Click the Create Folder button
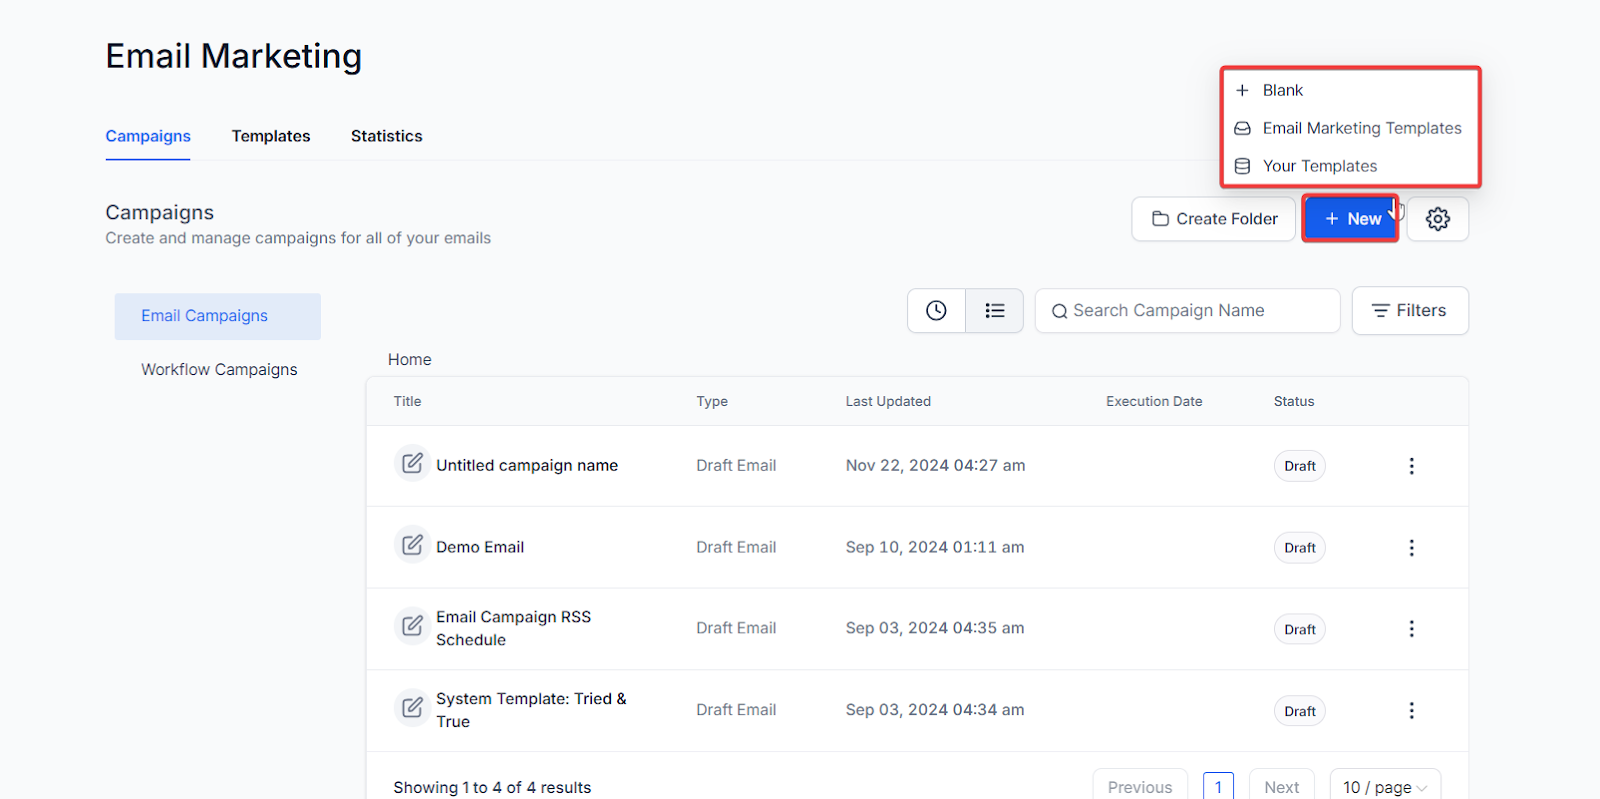 point(1214,219)
